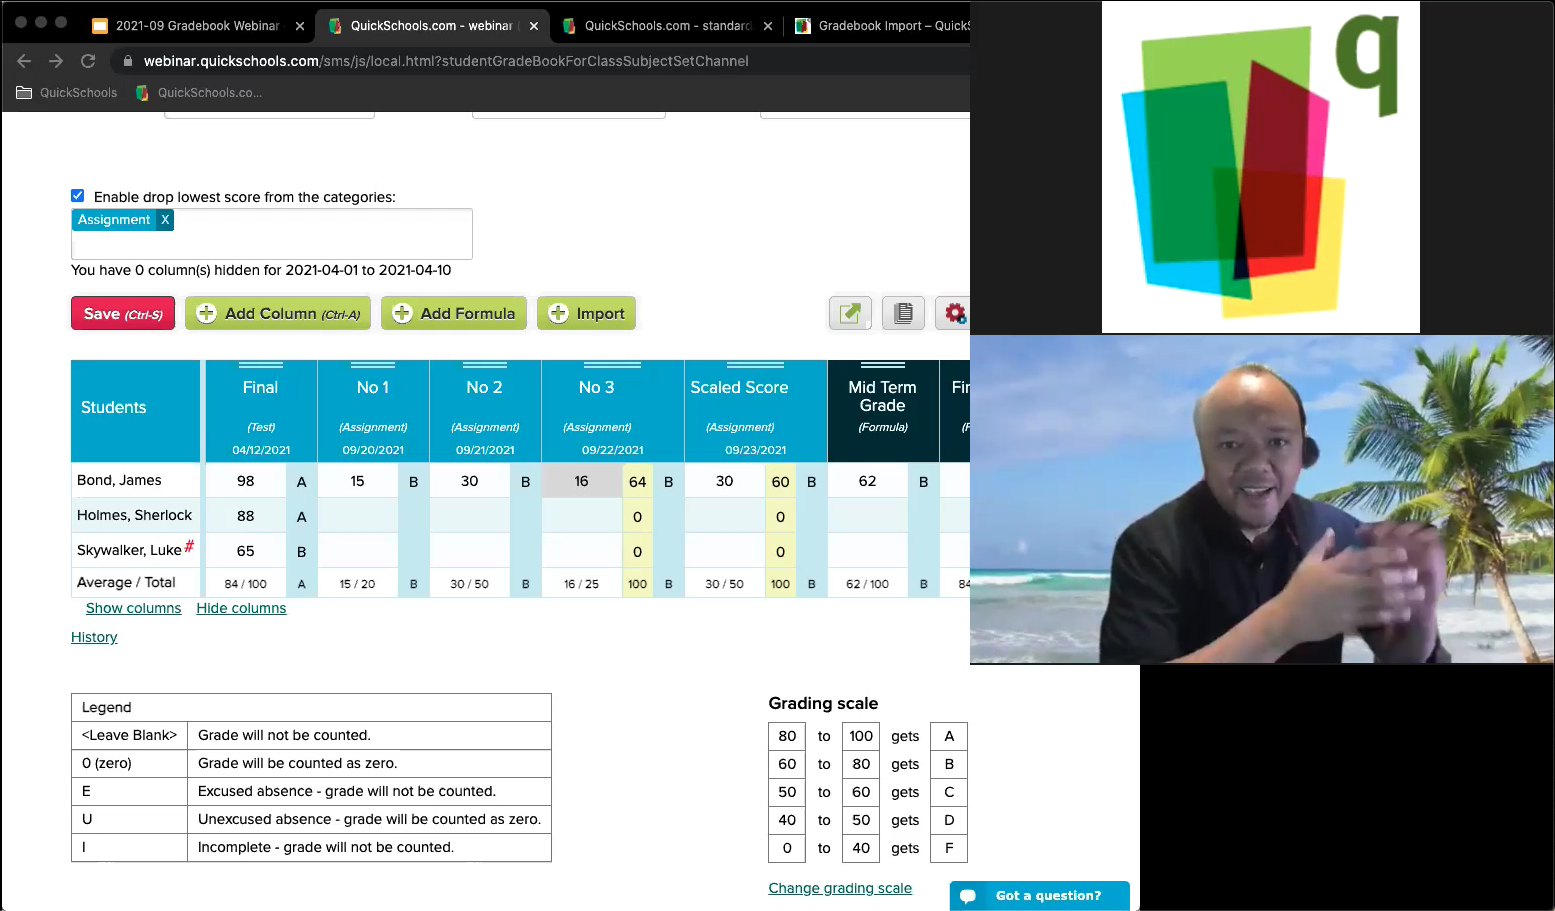Open QuickSchools bookmarks folder
The width and height of the screenshot is (1555, 911).
[67, 93]
